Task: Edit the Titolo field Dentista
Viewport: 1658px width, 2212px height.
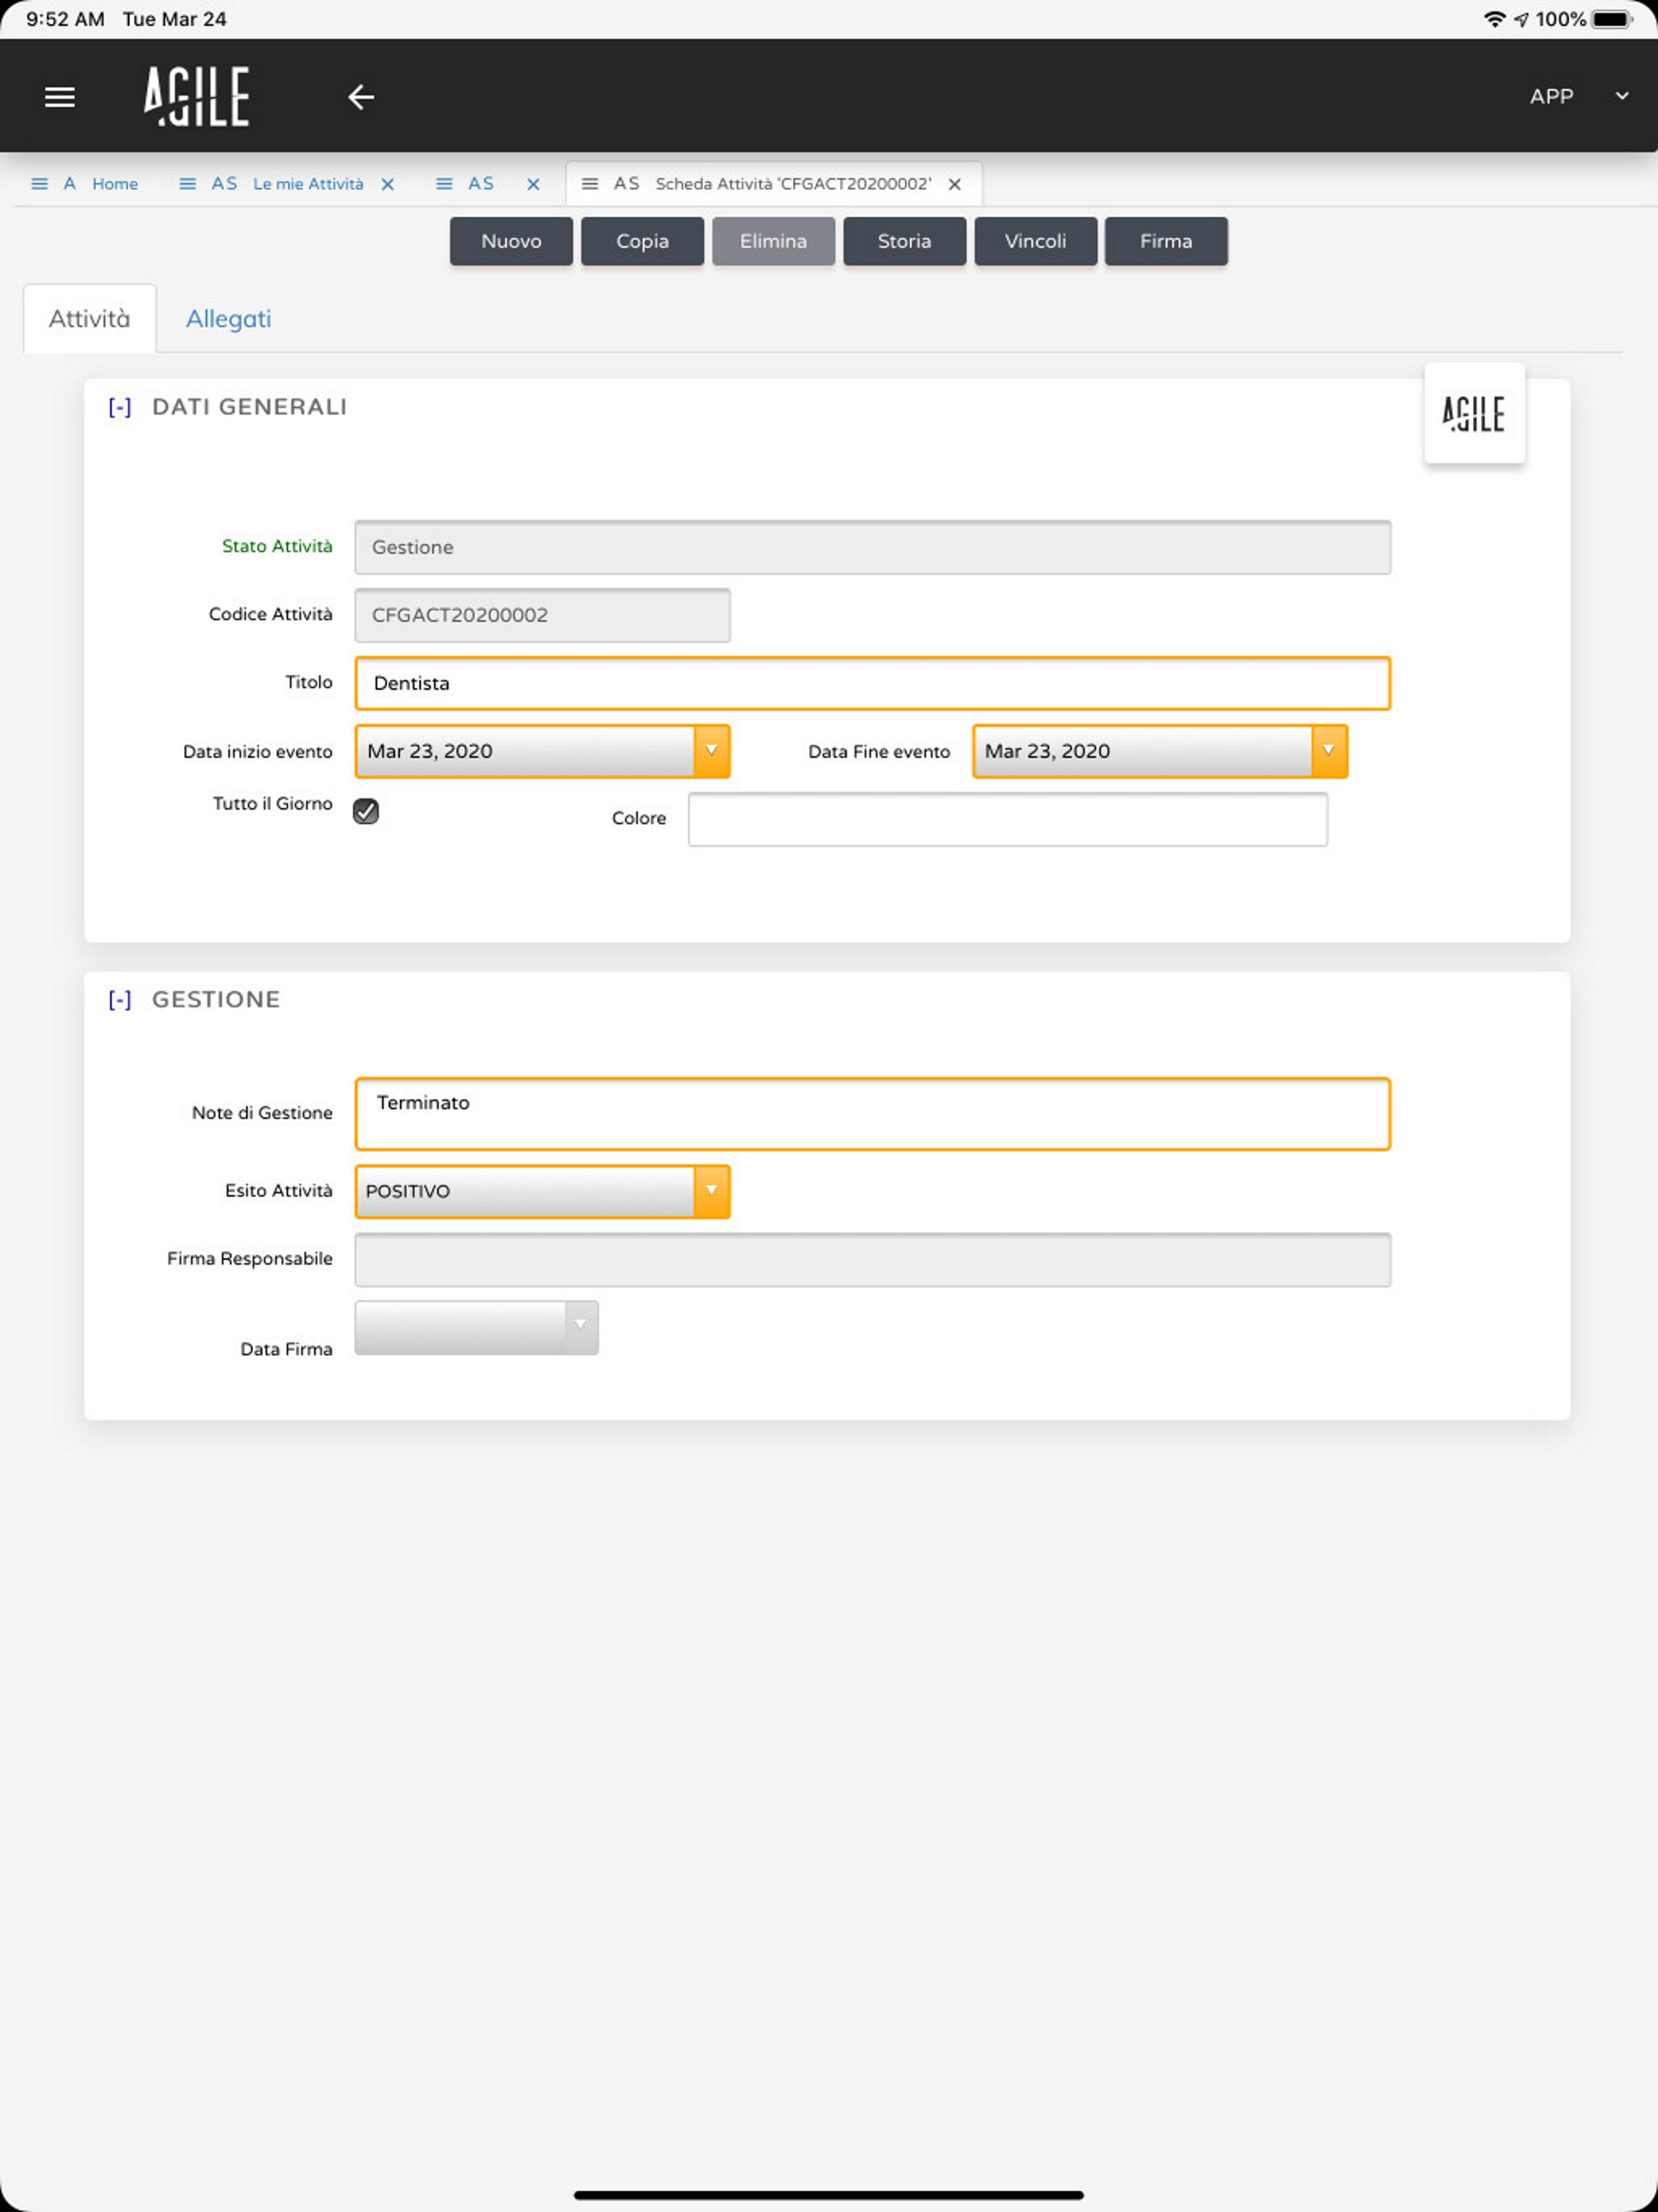Action: tap(872, 683)
